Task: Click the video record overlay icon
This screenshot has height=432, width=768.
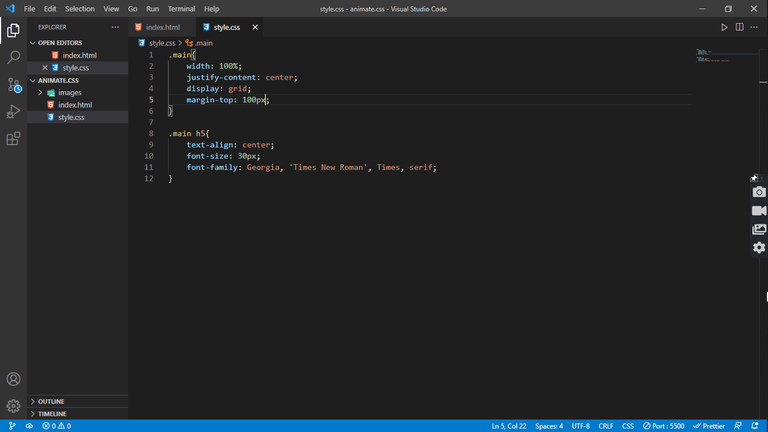Action: [x=759, y=211]
